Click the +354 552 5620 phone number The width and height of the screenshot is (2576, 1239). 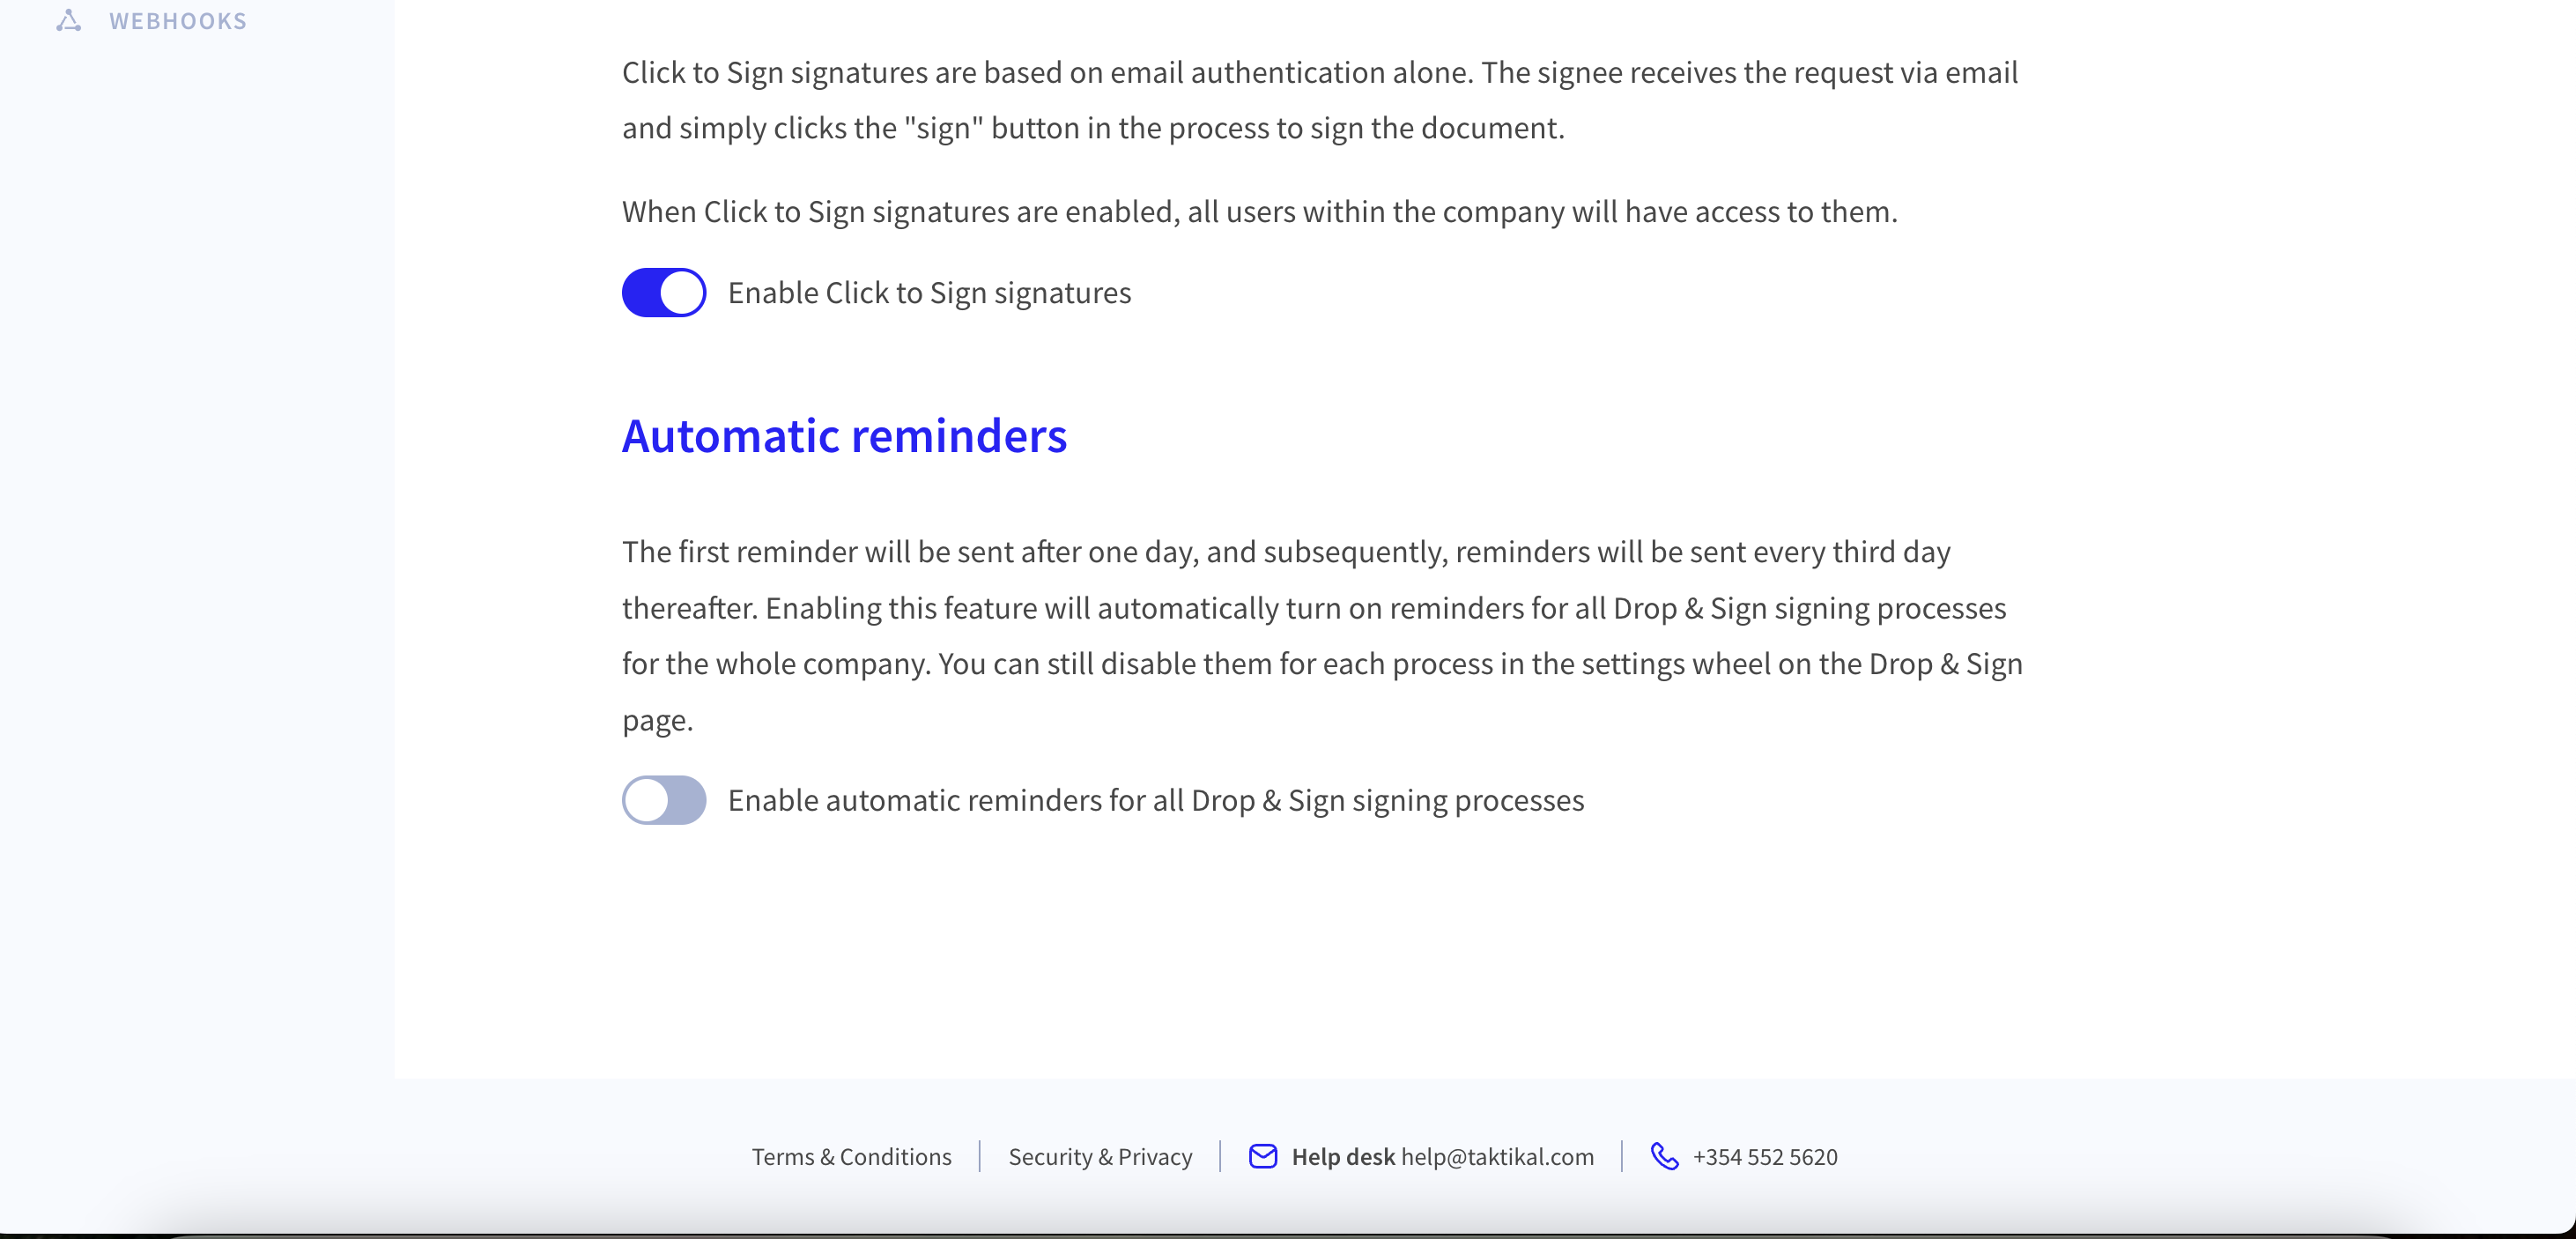click(1765, 1157)
